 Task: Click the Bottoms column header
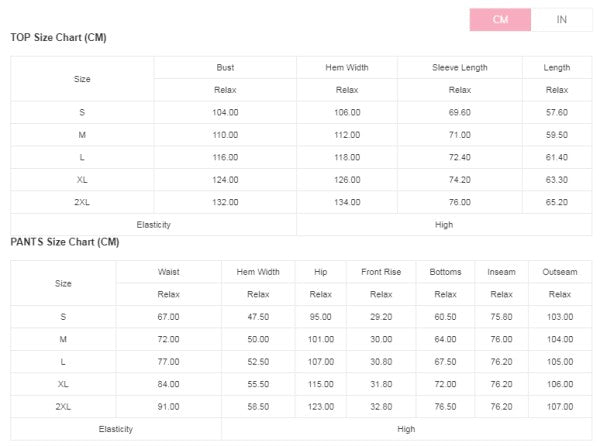pos(445,272)
